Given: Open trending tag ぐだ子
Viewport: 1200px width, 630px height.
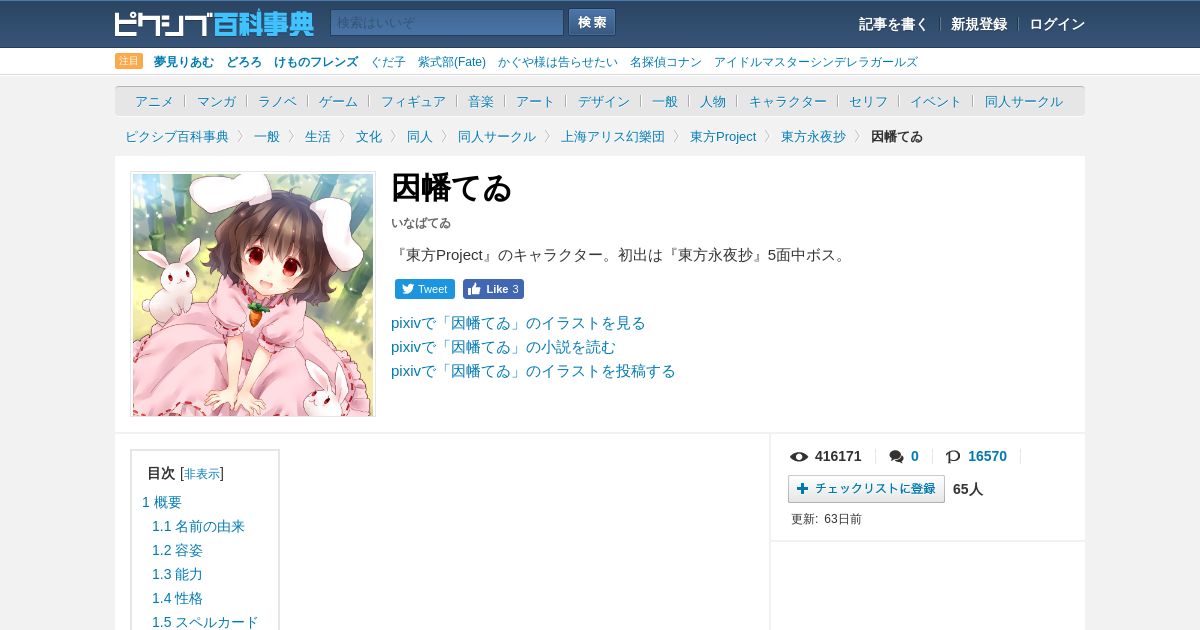Looking at the screenshot, I should pyautogui.click(x=388, y=62).
